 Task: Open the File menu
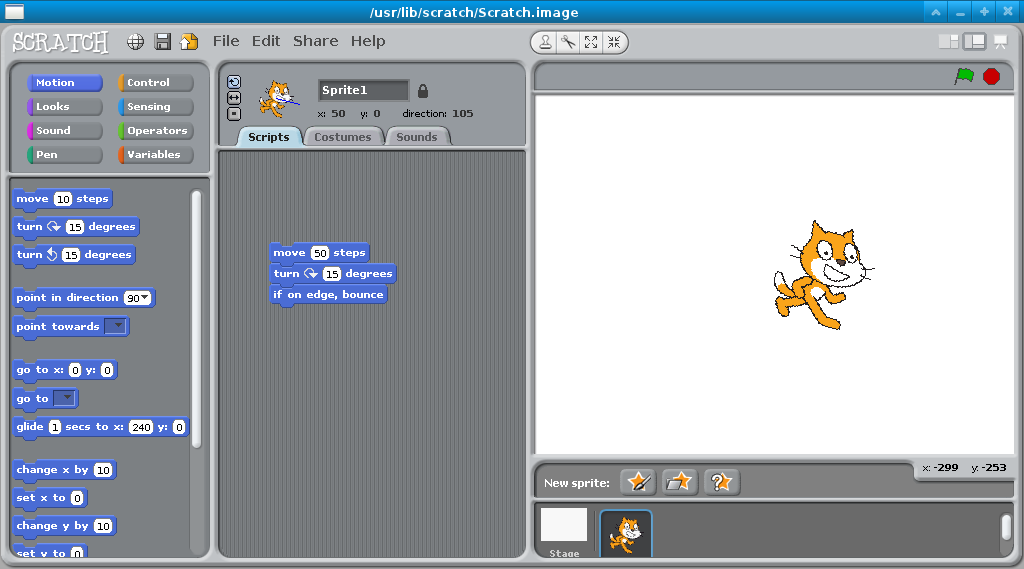(226, 41)
